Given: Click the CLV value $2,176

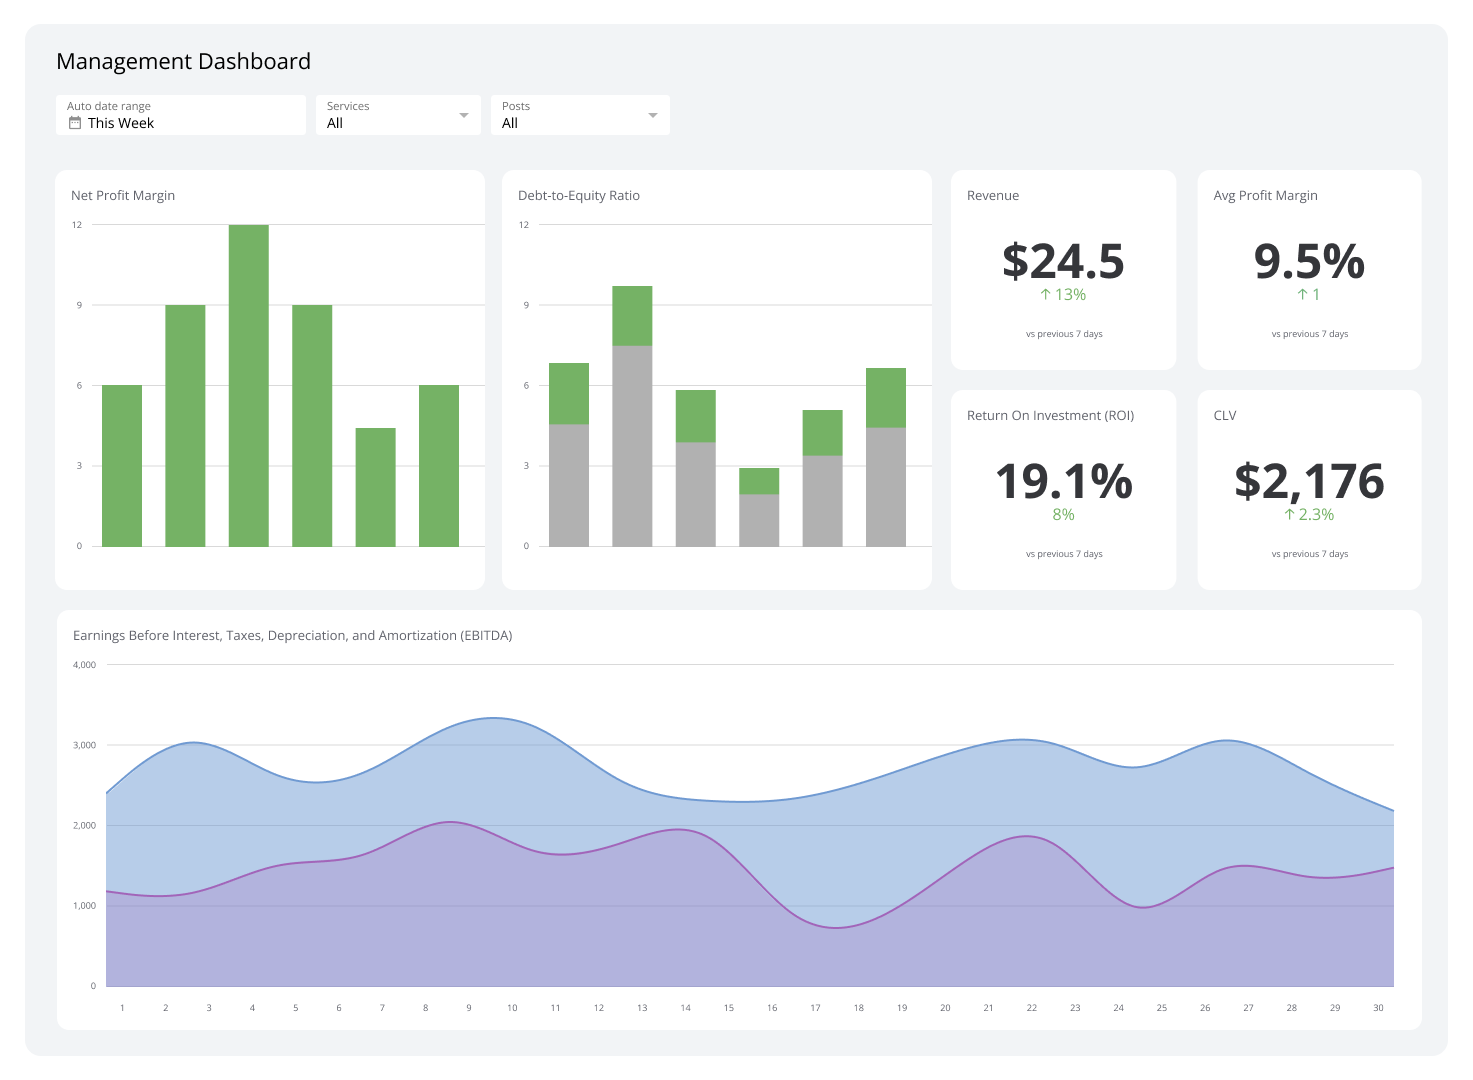Looking at the screenshot, I should (1310, 481).
